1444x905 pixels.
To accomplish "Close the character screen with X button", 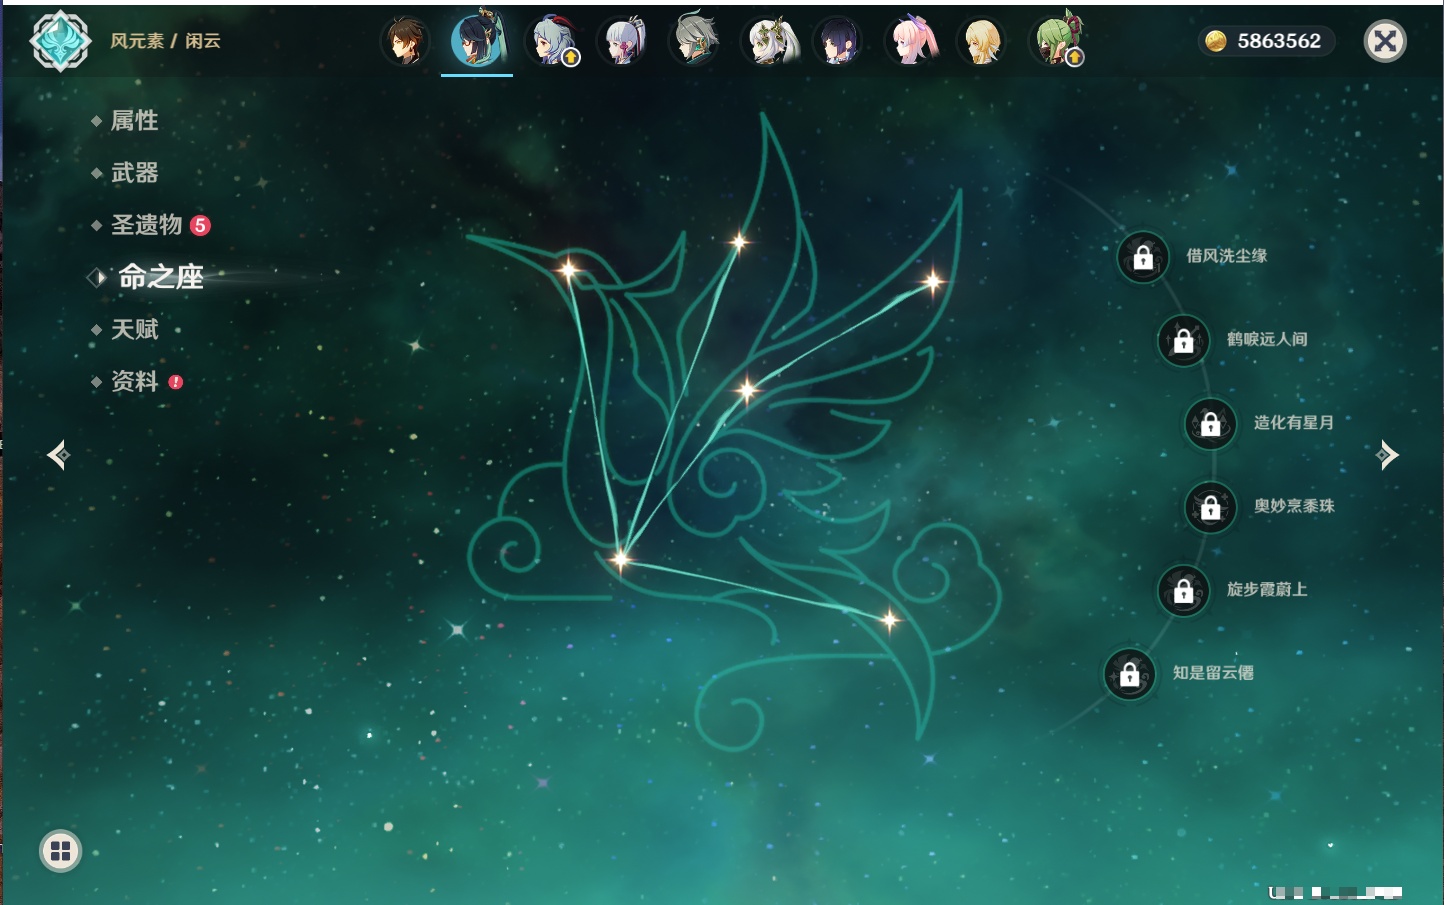I will point(1385,41).
